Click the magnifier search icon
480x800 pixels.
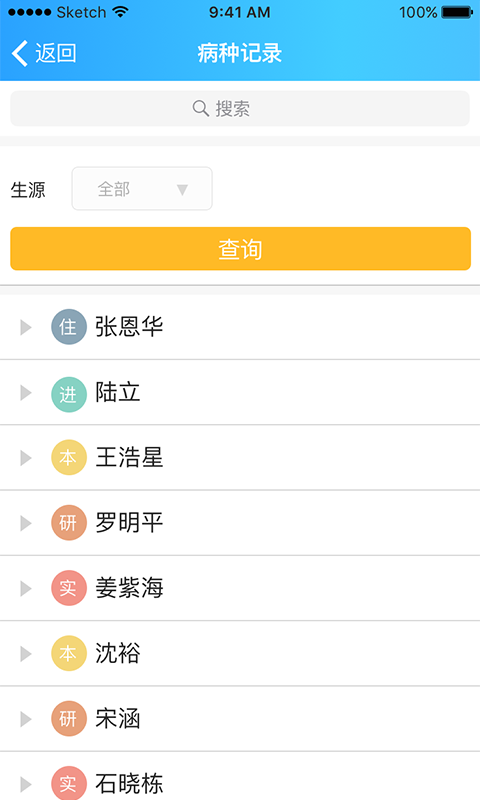tap(200, 108)
